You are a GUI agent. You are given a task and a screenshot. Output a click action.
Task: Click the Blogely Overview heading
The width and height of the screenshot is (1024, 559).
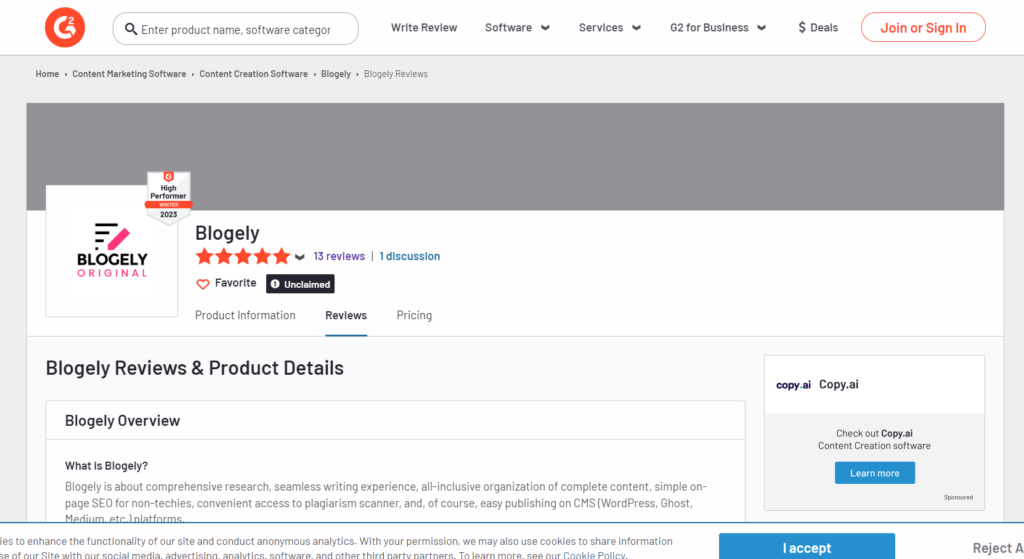click(x=122, y=421)
